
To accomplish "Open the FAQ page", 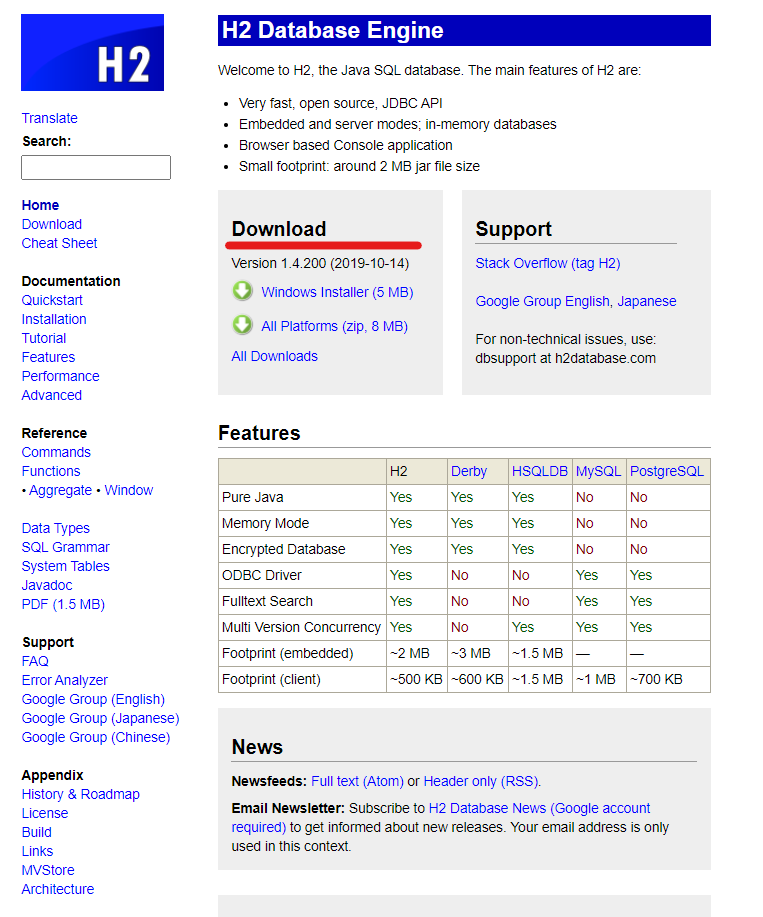I will tap(35, 661).
